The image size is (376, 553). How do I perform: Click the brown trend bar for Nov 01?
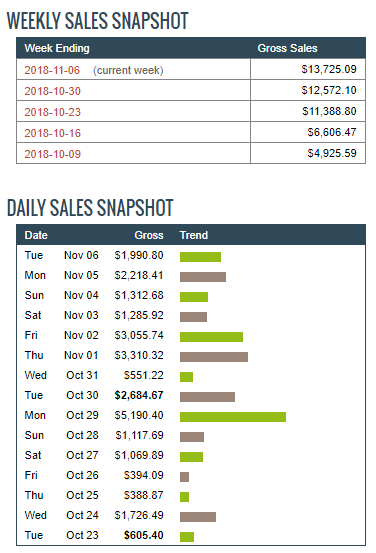pos(214,357)
